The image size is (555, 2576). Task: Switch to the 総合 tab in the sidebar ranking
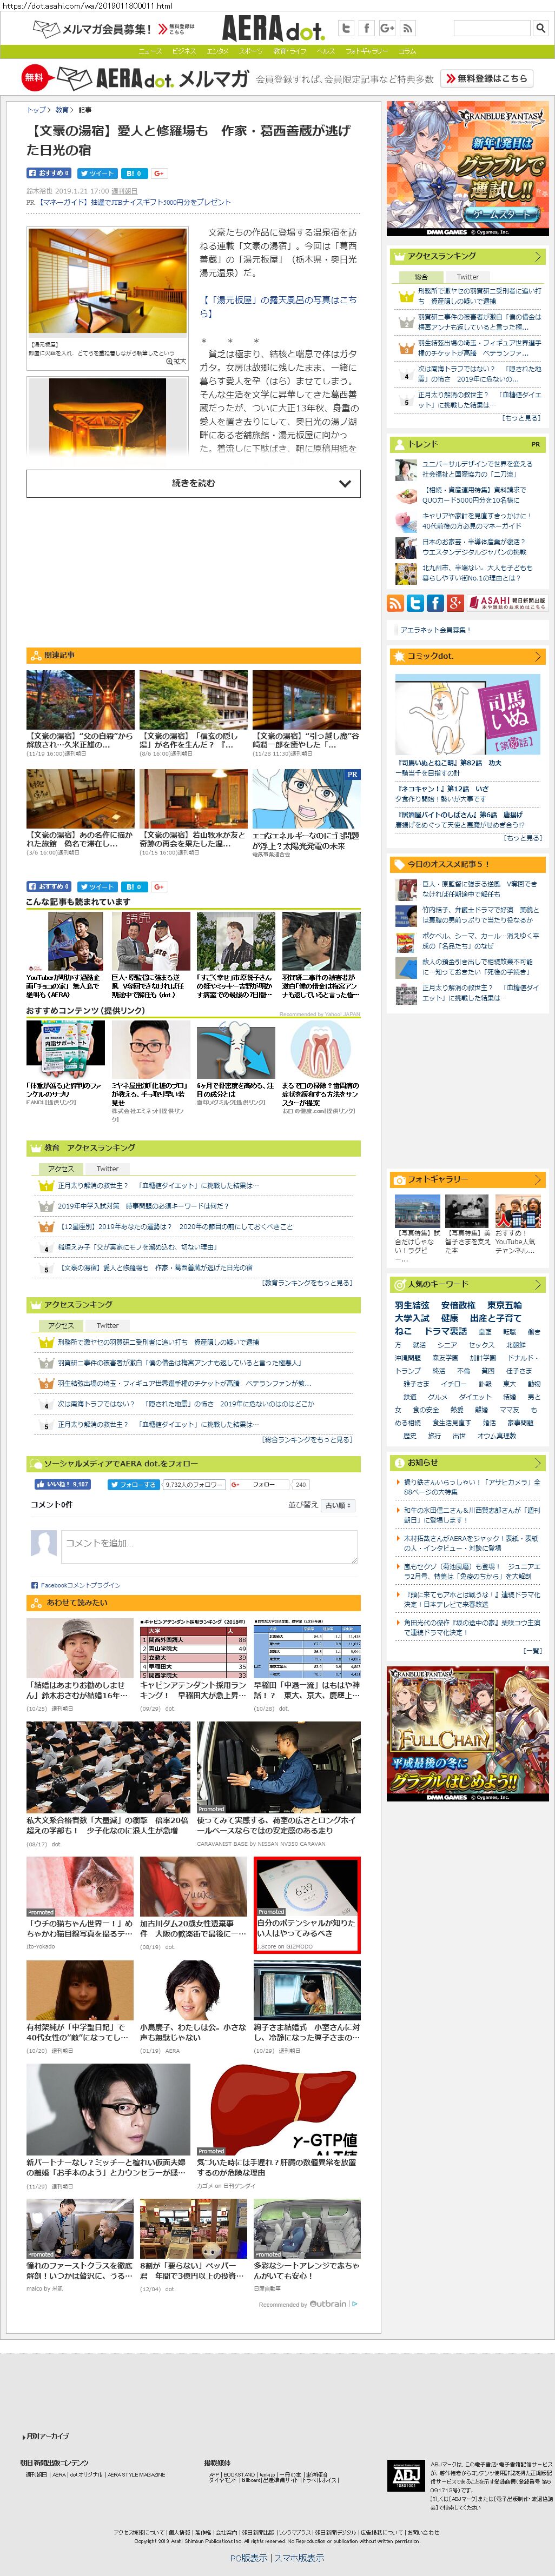tap(421, 277)
